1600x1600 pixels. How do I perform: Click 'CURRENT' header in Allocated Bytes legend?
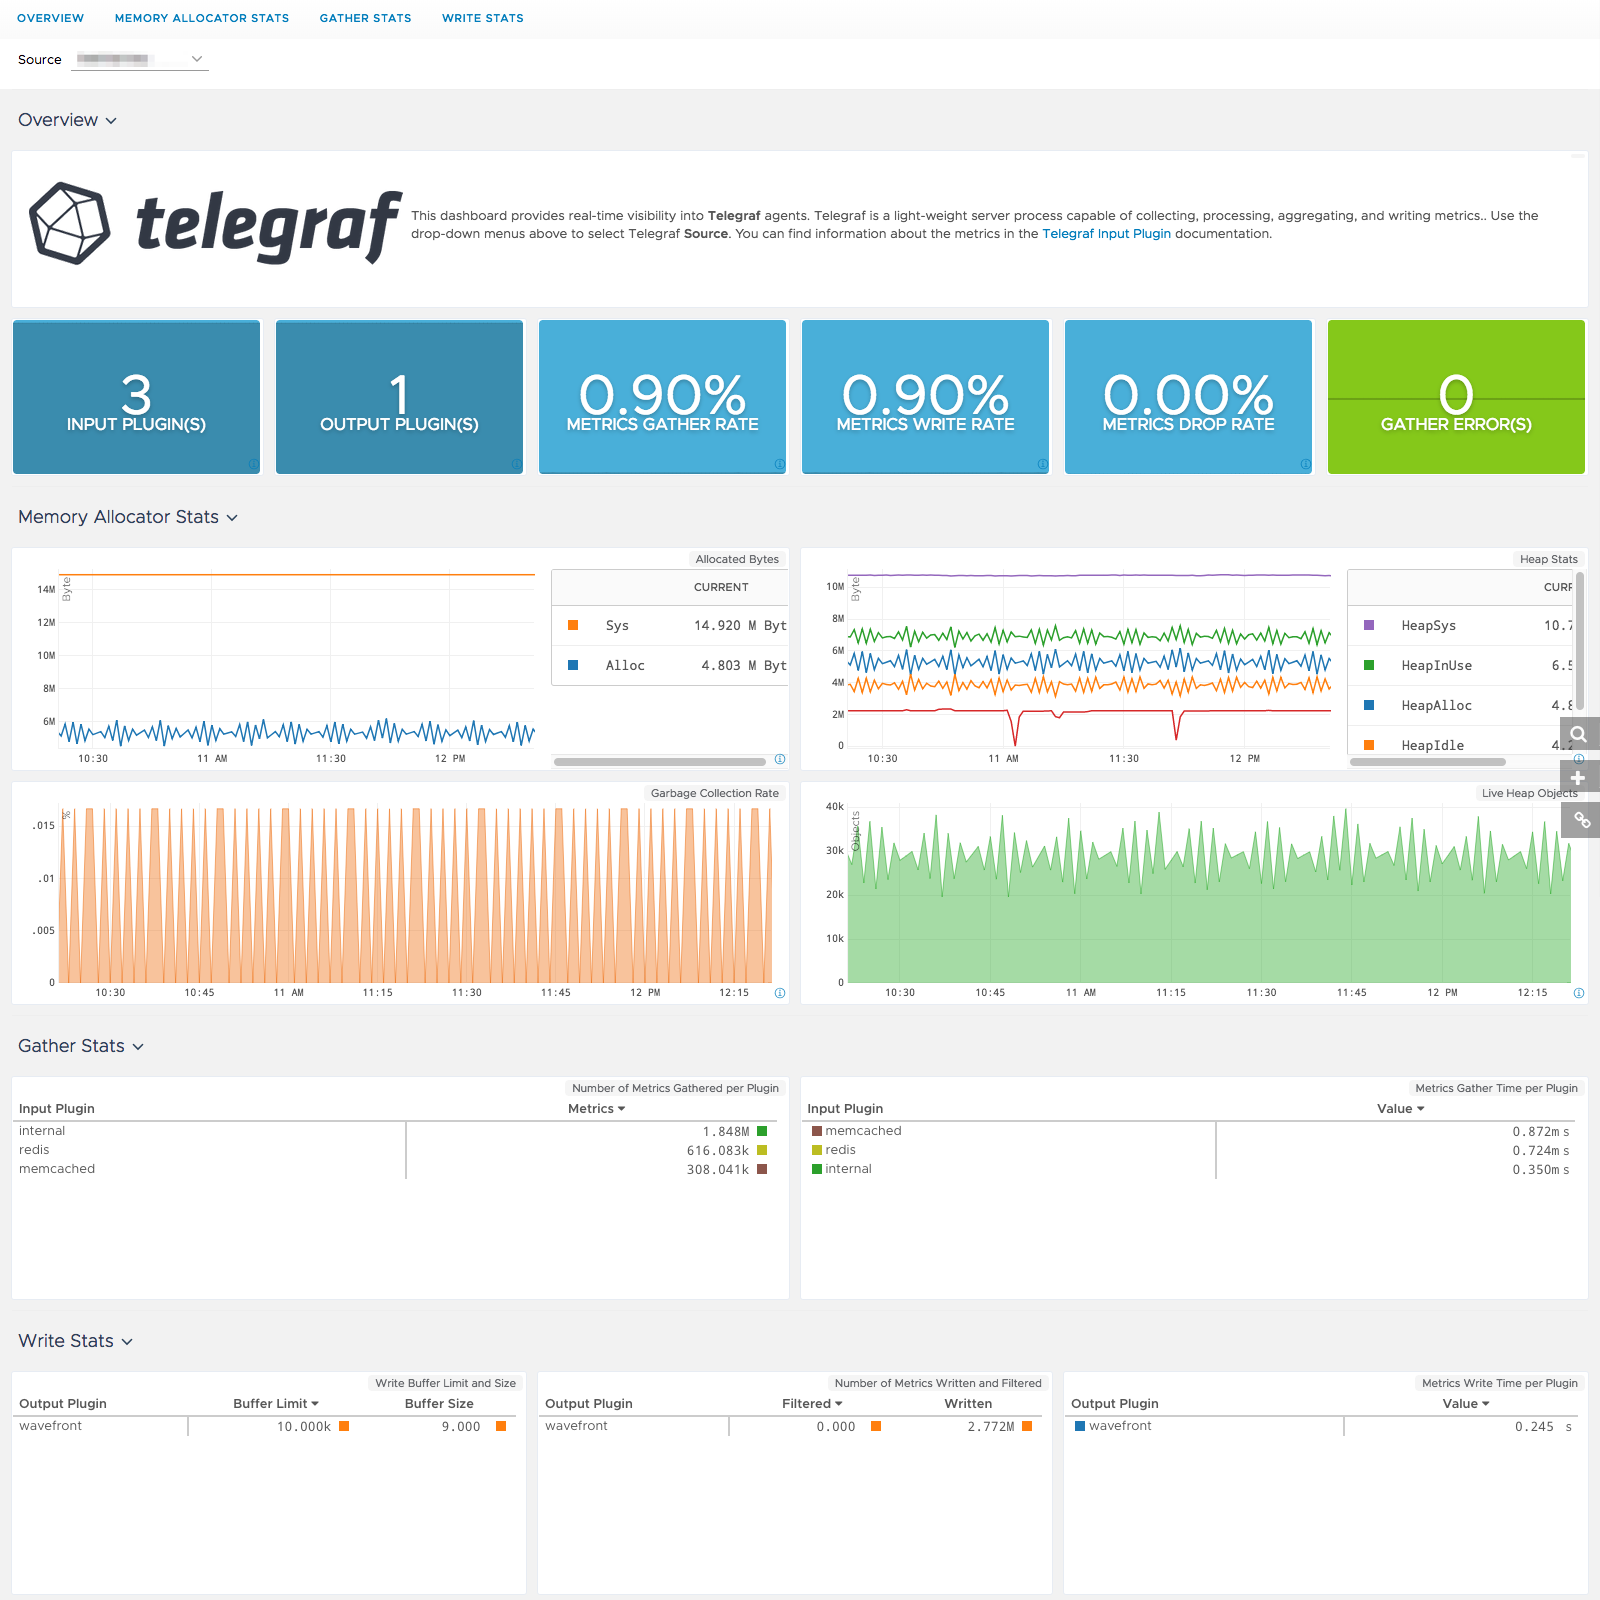pos(721,587)
